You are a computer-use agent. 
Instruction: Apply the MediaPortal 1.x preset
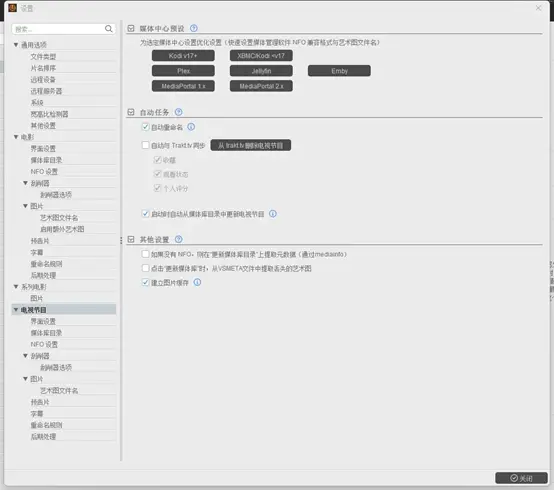(x=183, y=86)
